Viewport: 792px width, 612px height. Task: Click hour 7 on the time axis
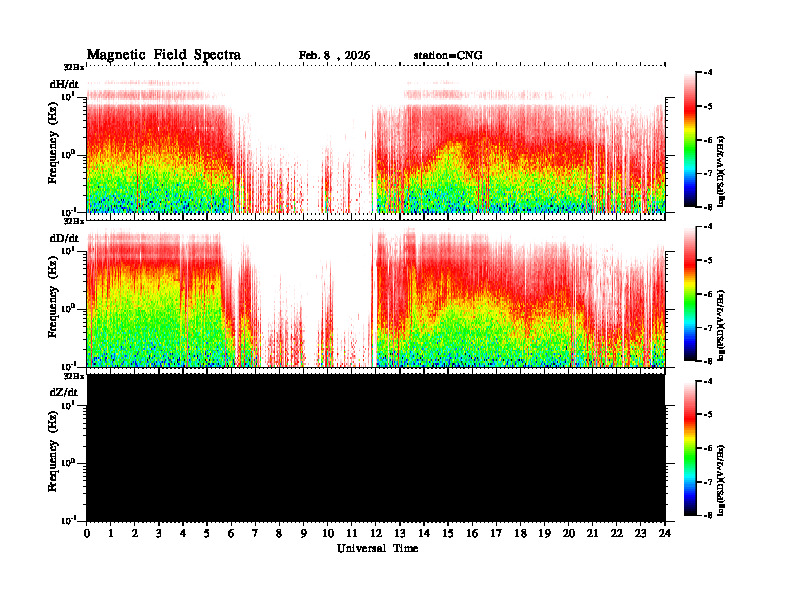(255, 534)
